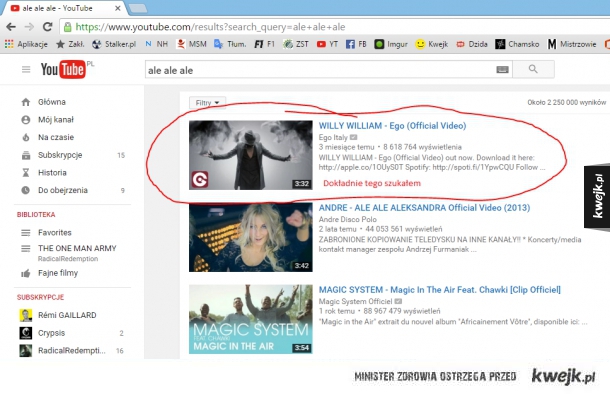Image resolution: width=610 pixels, height=395 pixels.
Task: Click the green padlock secure icon
Action: tap(67, 27)
